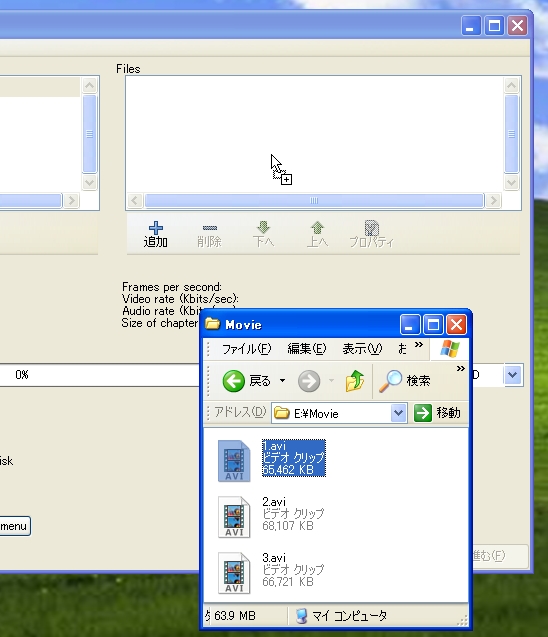Open the 検索 search magnifier

point(390,381)
